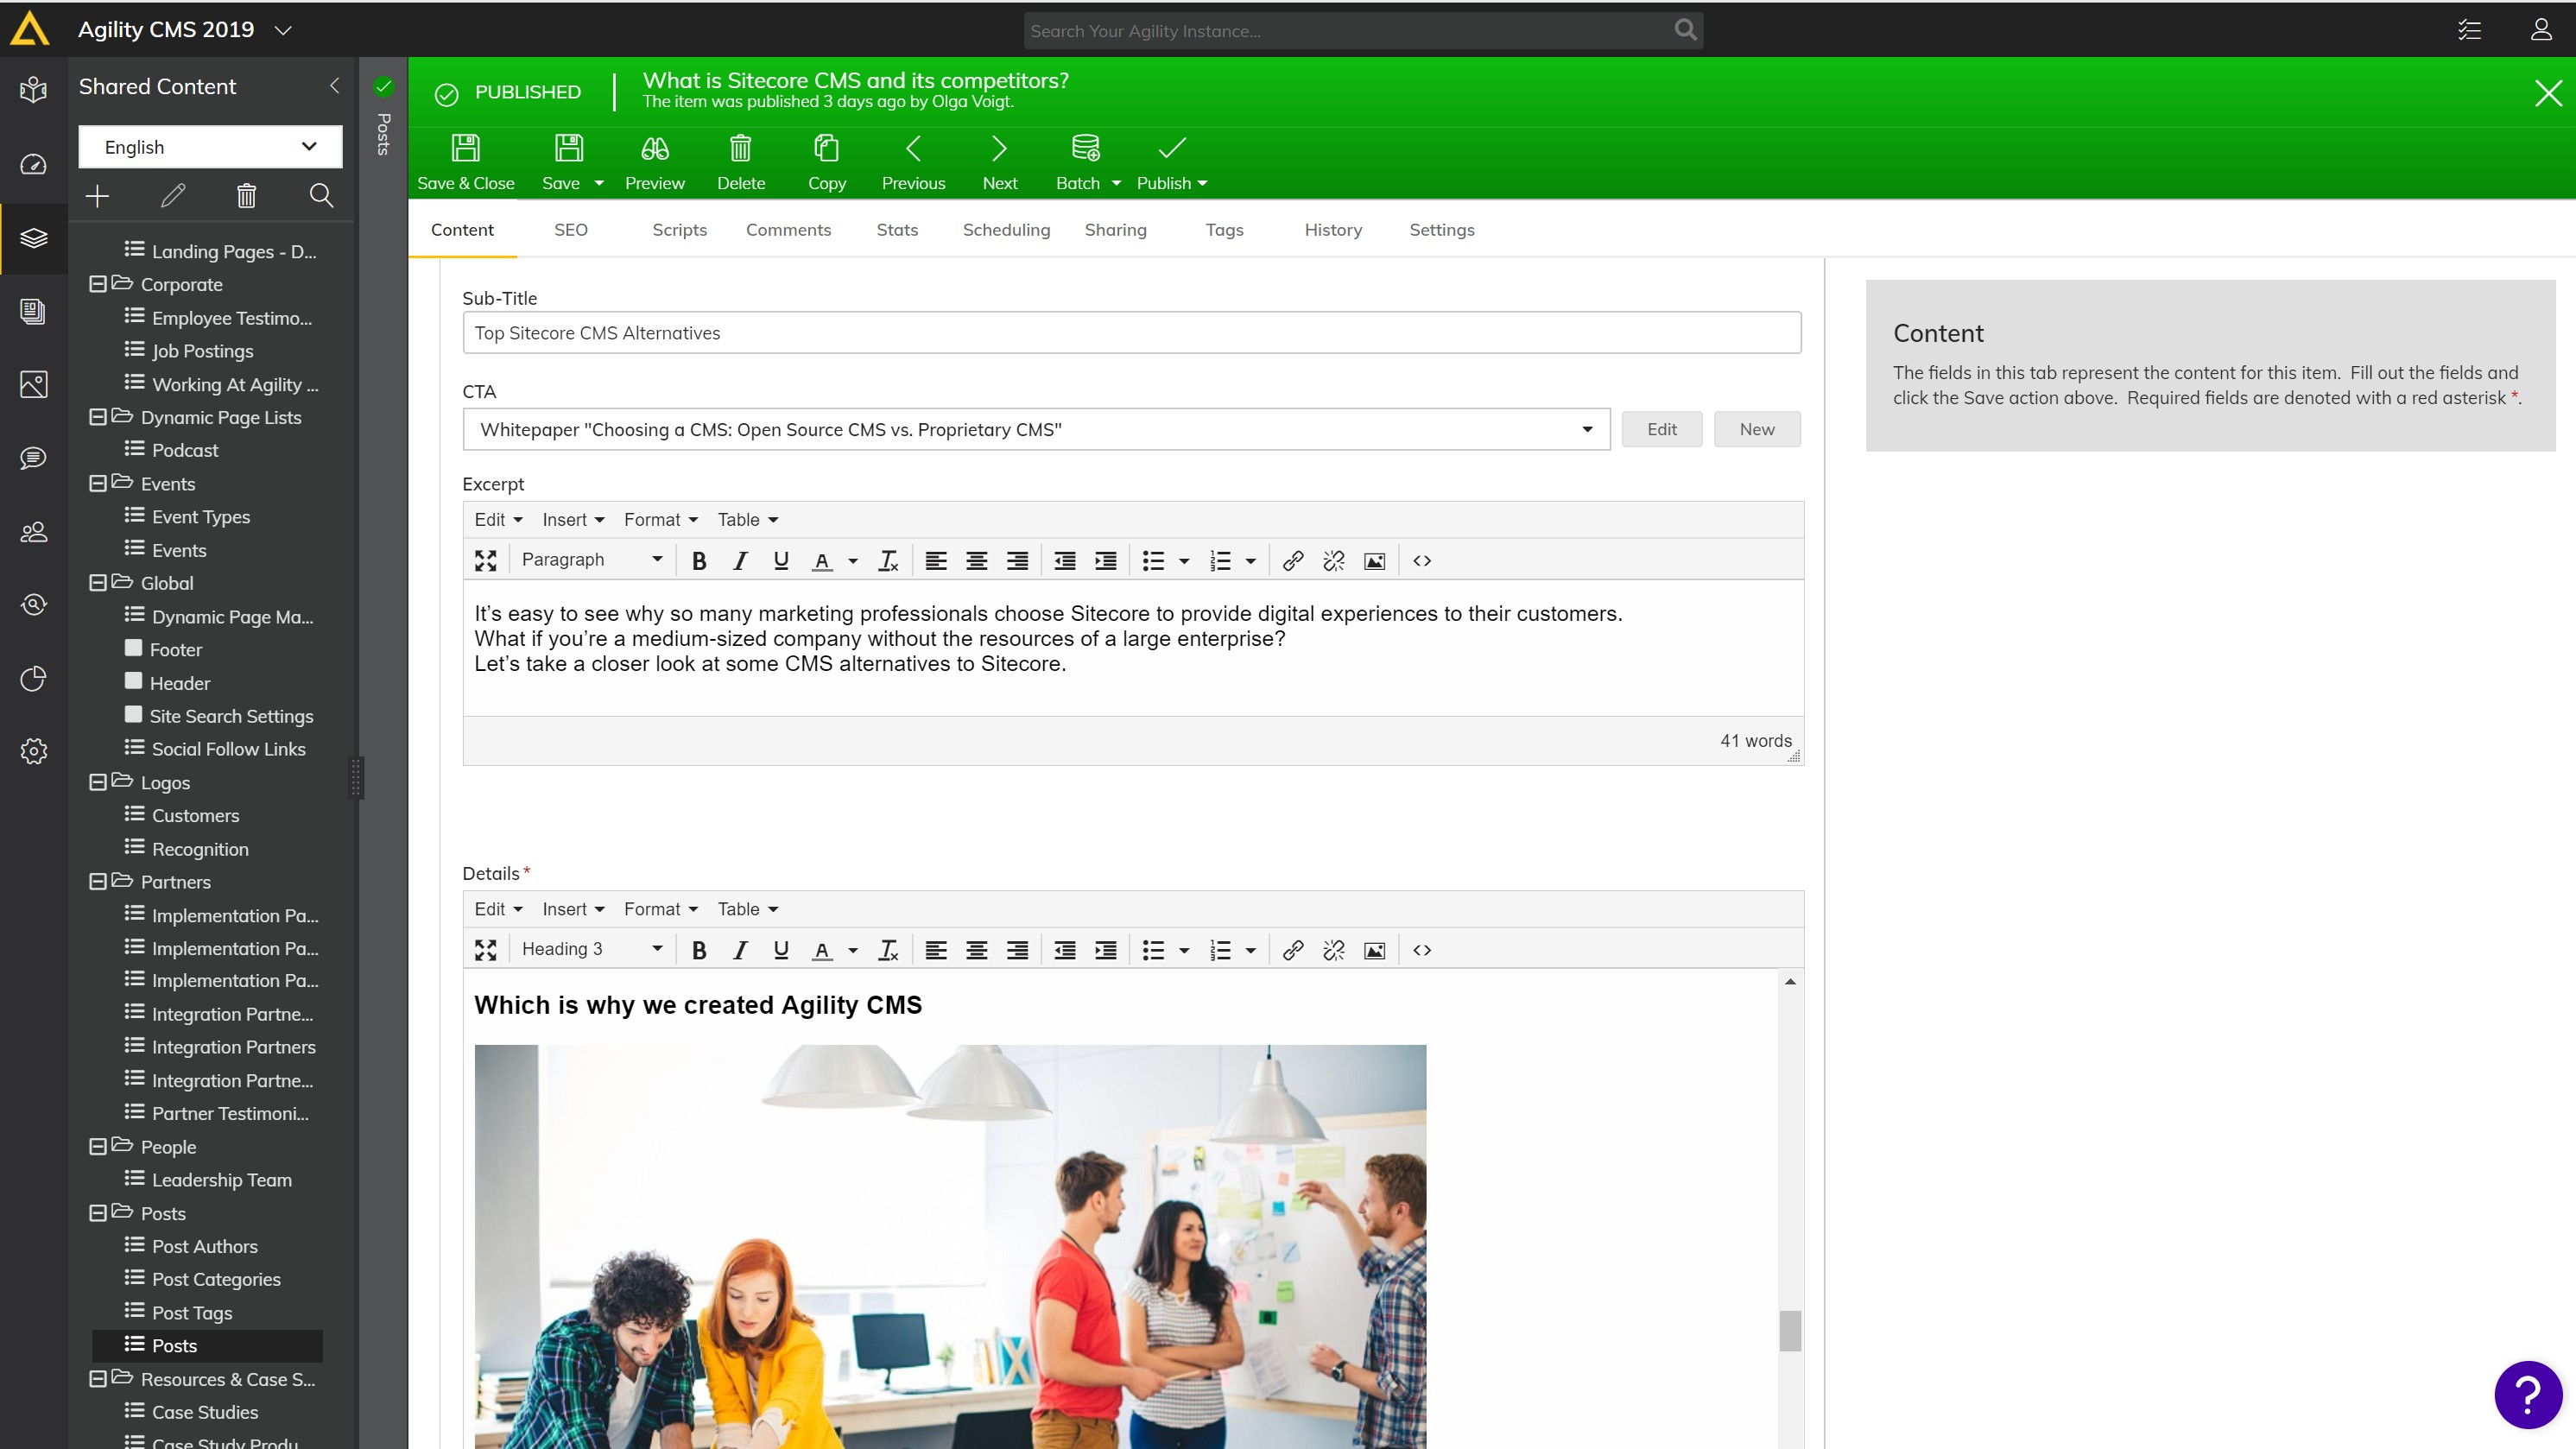2576x1449 pixels.
Task: Clear formatting in Excerpt editor
Action: click(887, 561)
